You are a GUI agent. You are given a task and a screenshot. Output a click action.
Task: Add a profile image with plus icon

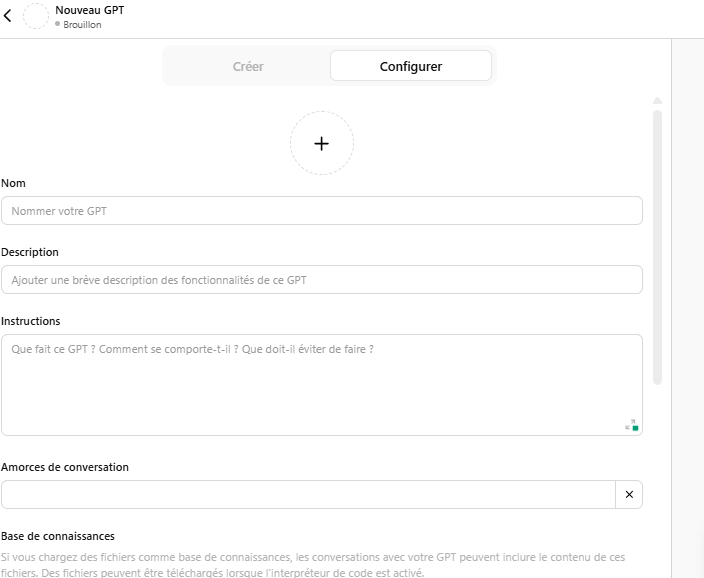point(321,143)
